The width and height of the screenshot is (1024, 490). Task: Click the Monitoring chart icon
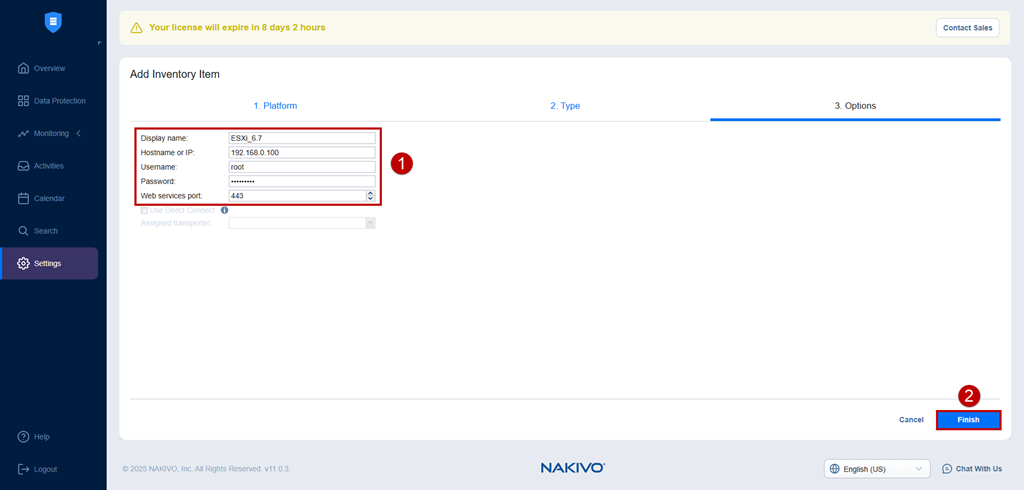click(x=24, y=133)
